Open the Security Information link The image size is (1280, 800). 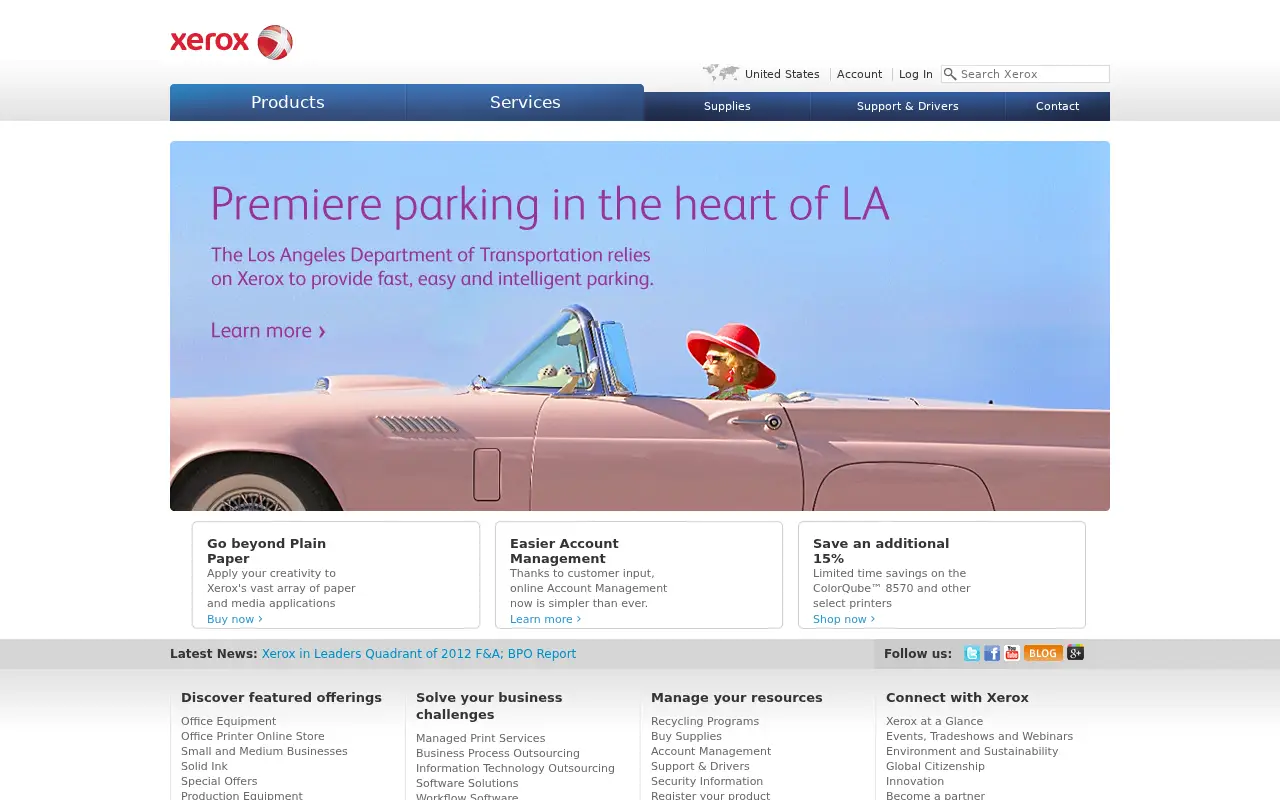tap(707, 781)
